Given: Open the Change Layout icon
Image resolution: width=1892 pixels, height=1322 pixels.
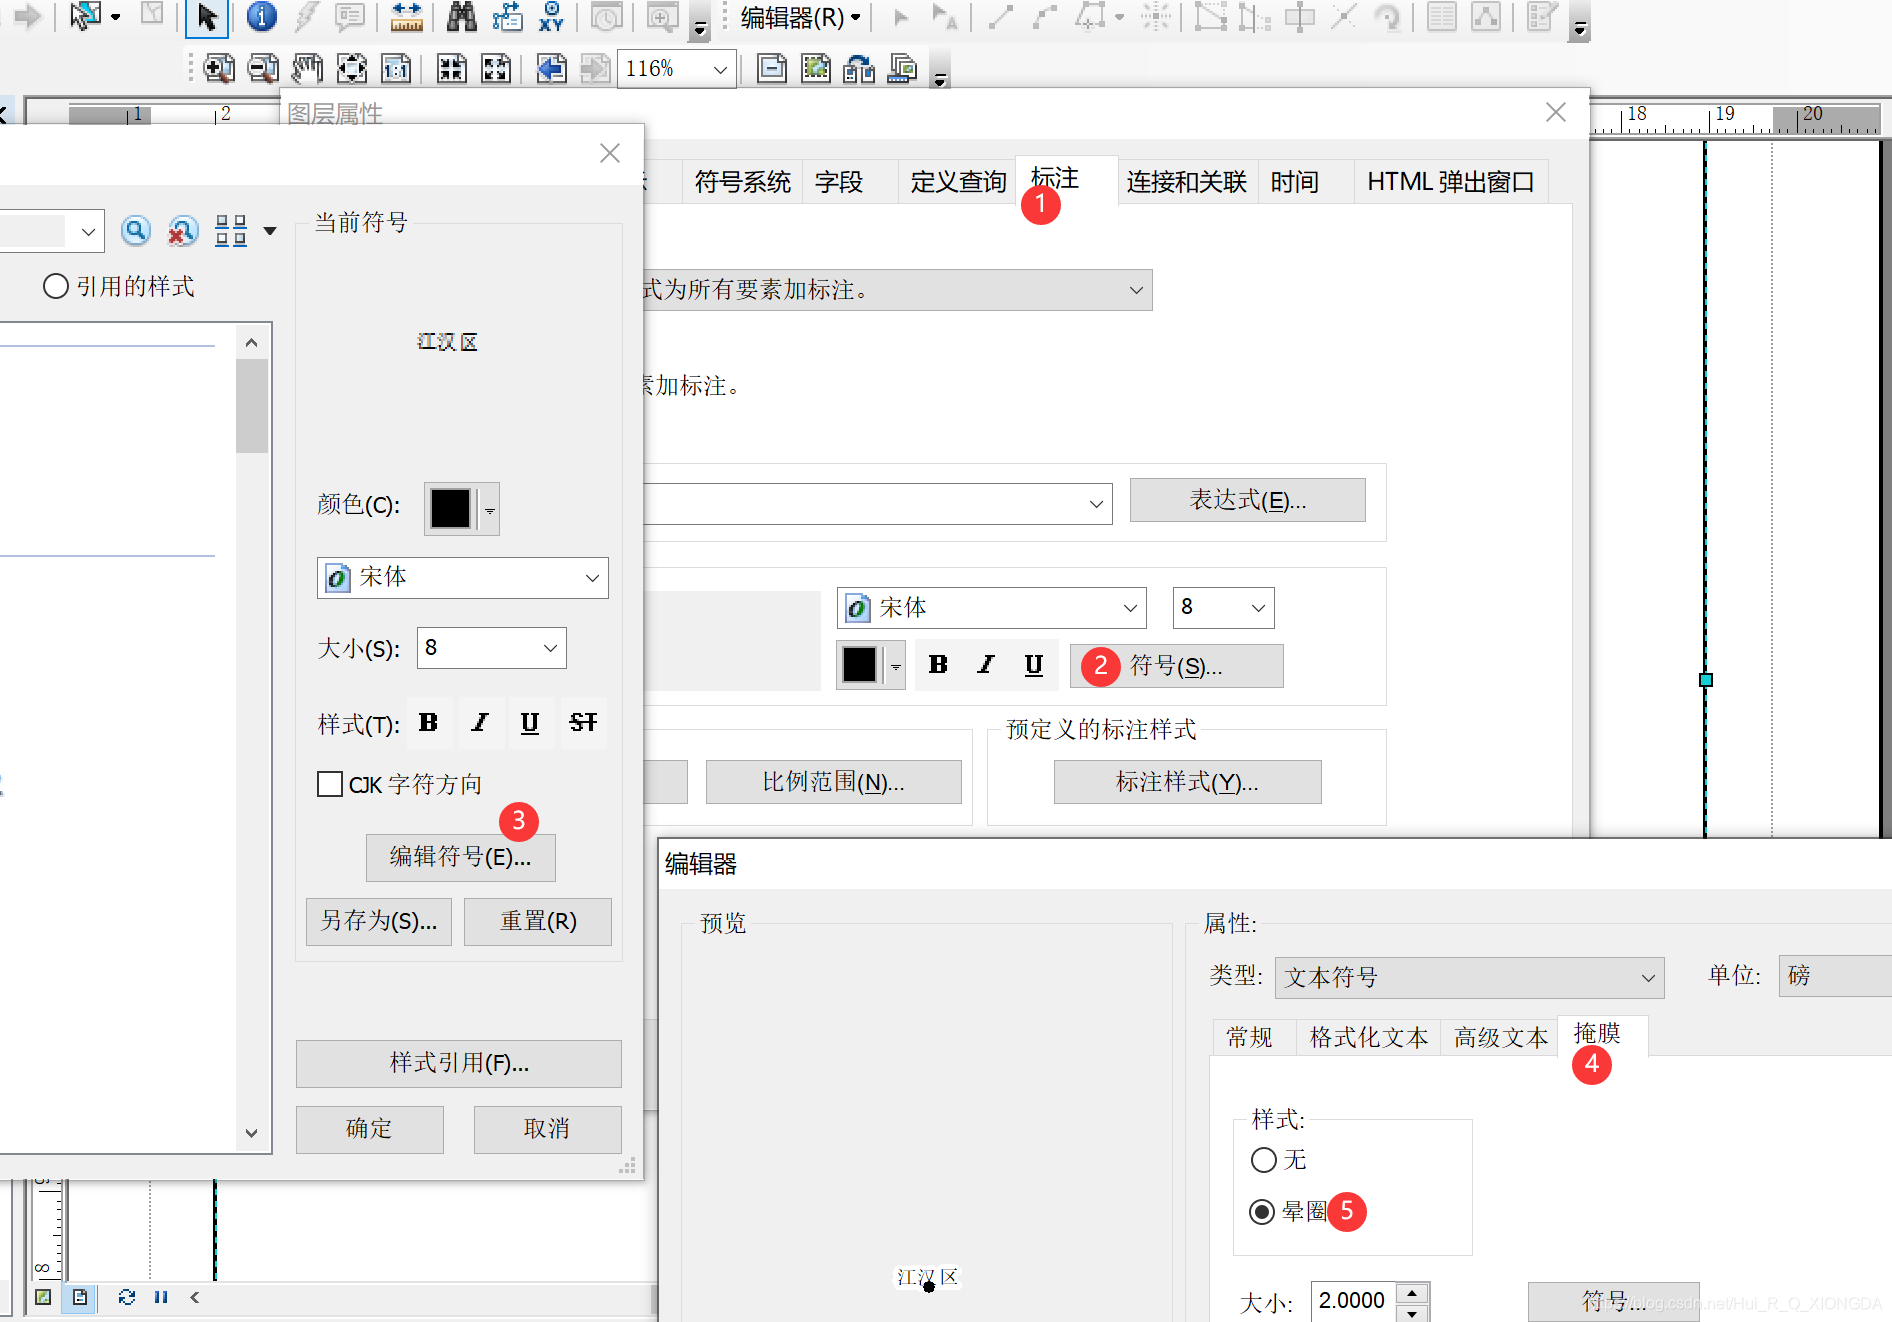Looking at the screenshot, I should (859, 69).
